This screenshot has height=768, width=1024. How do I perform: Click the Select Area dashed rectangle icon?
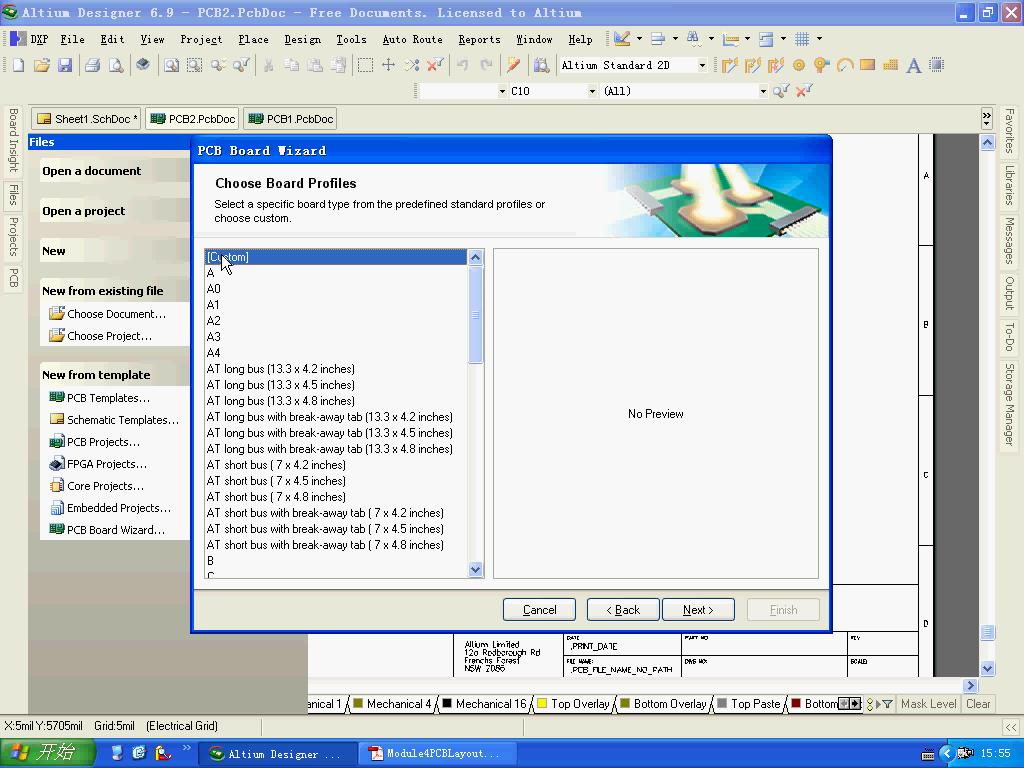pos(366,65)
